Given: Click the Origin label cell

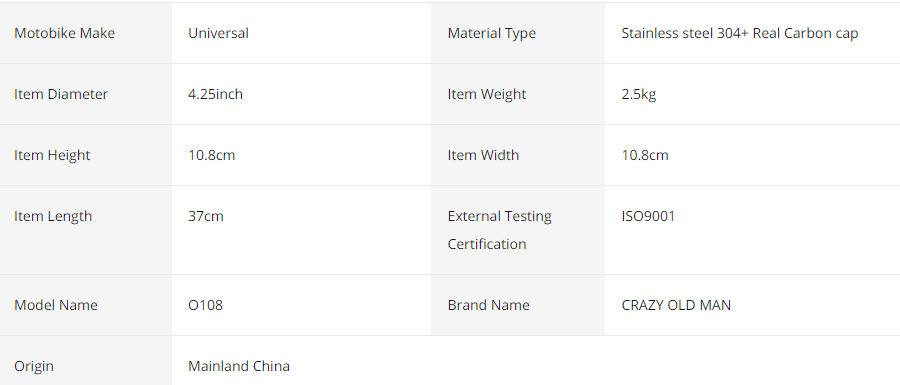Looking at the screenshot, I should coord(86,360).
